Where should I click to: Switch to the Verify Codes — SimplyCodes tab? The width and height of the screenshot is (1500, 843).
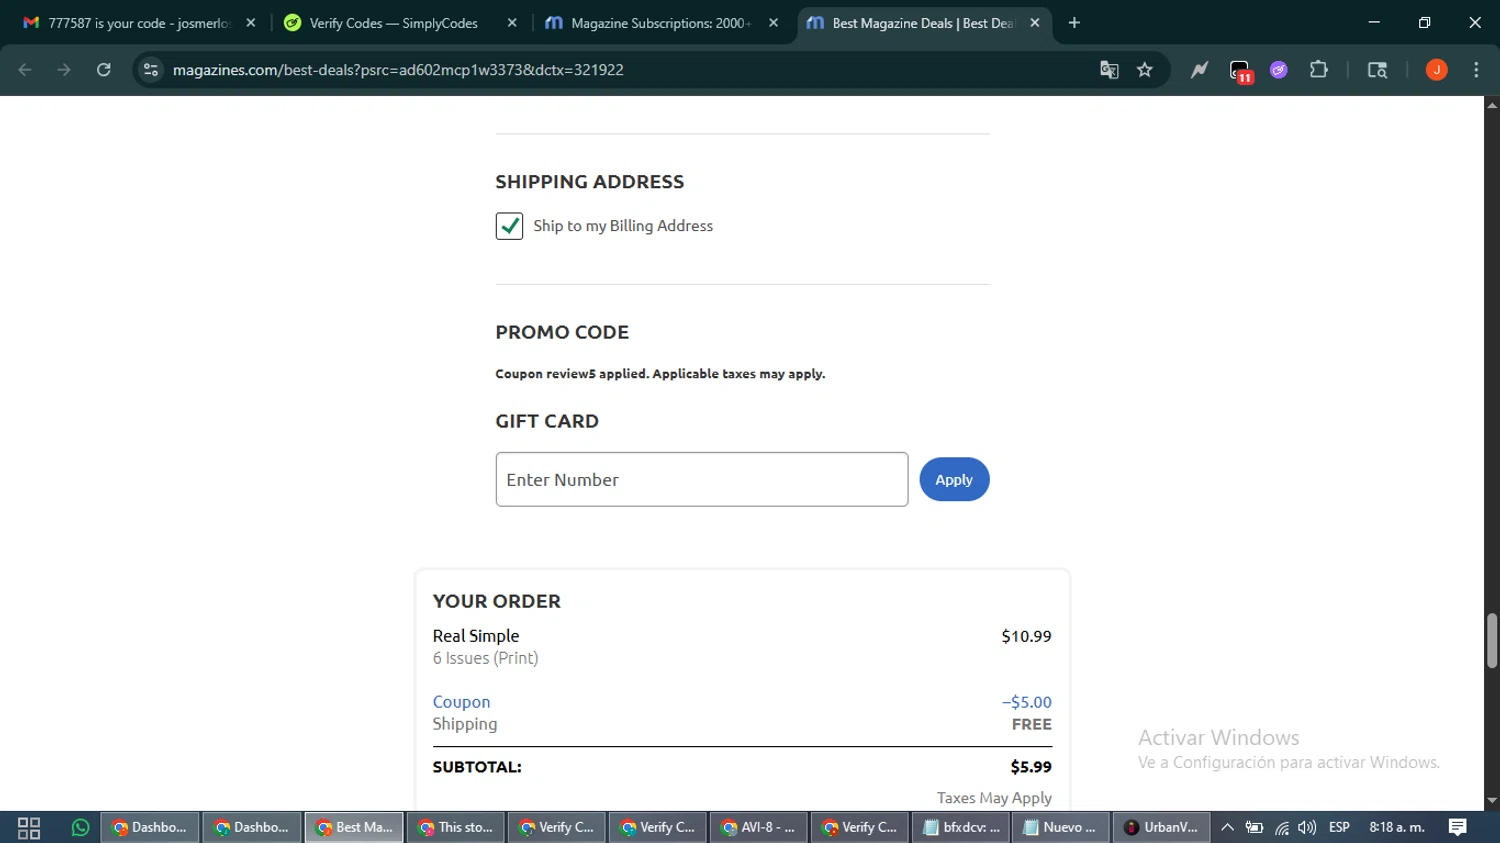(x=394, y=23)
